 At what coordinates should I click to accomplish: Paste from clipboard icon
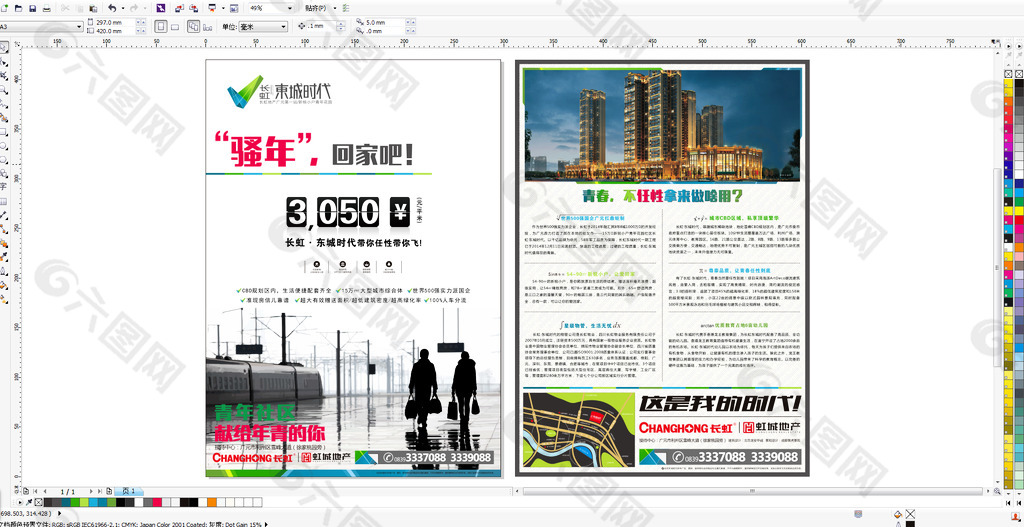93,8
